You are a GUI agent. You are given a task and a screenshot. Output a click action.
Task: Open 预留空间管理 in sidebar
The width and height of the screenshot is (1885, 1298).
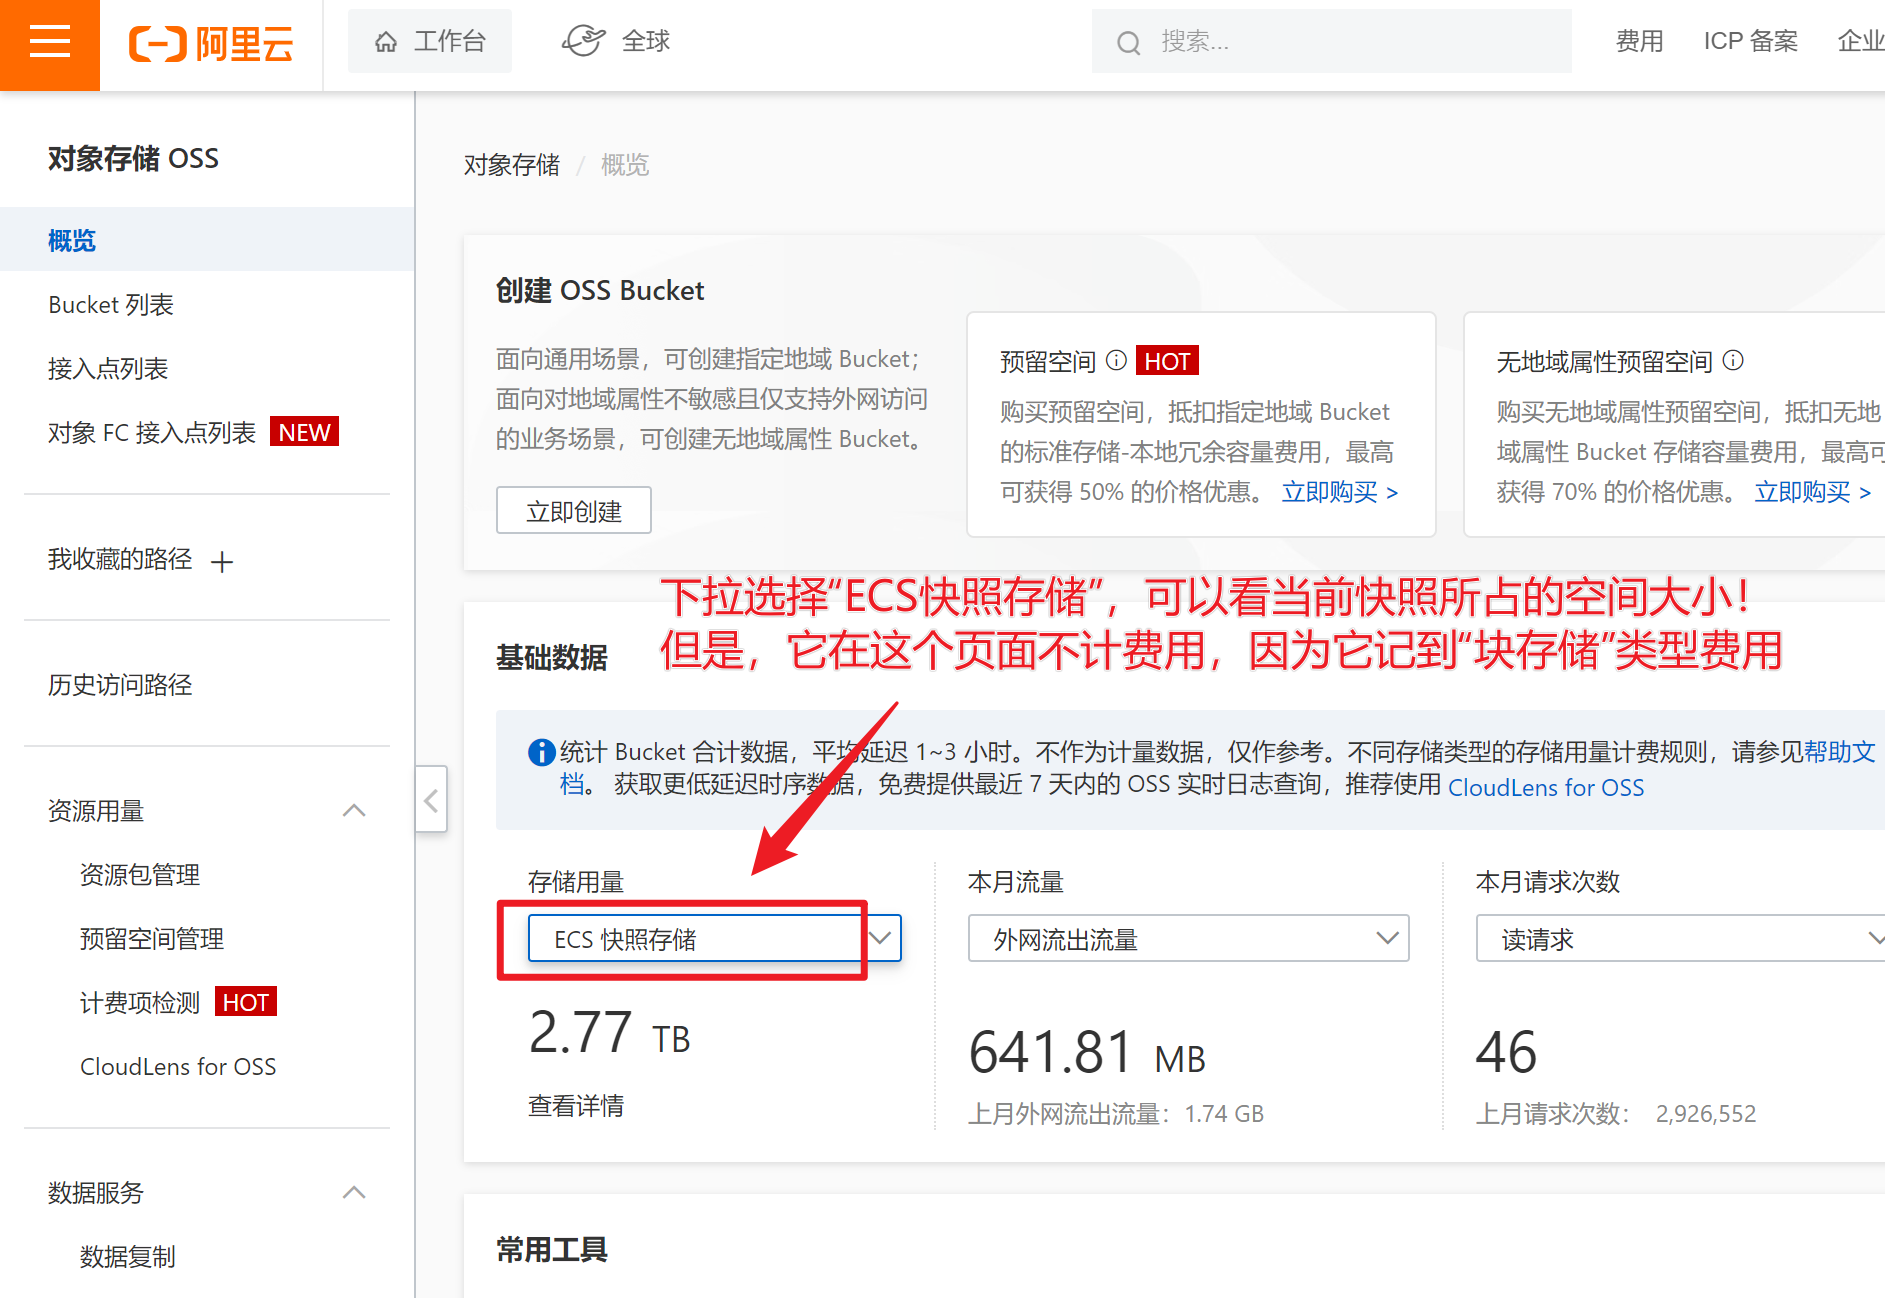(x=152, y=939)
